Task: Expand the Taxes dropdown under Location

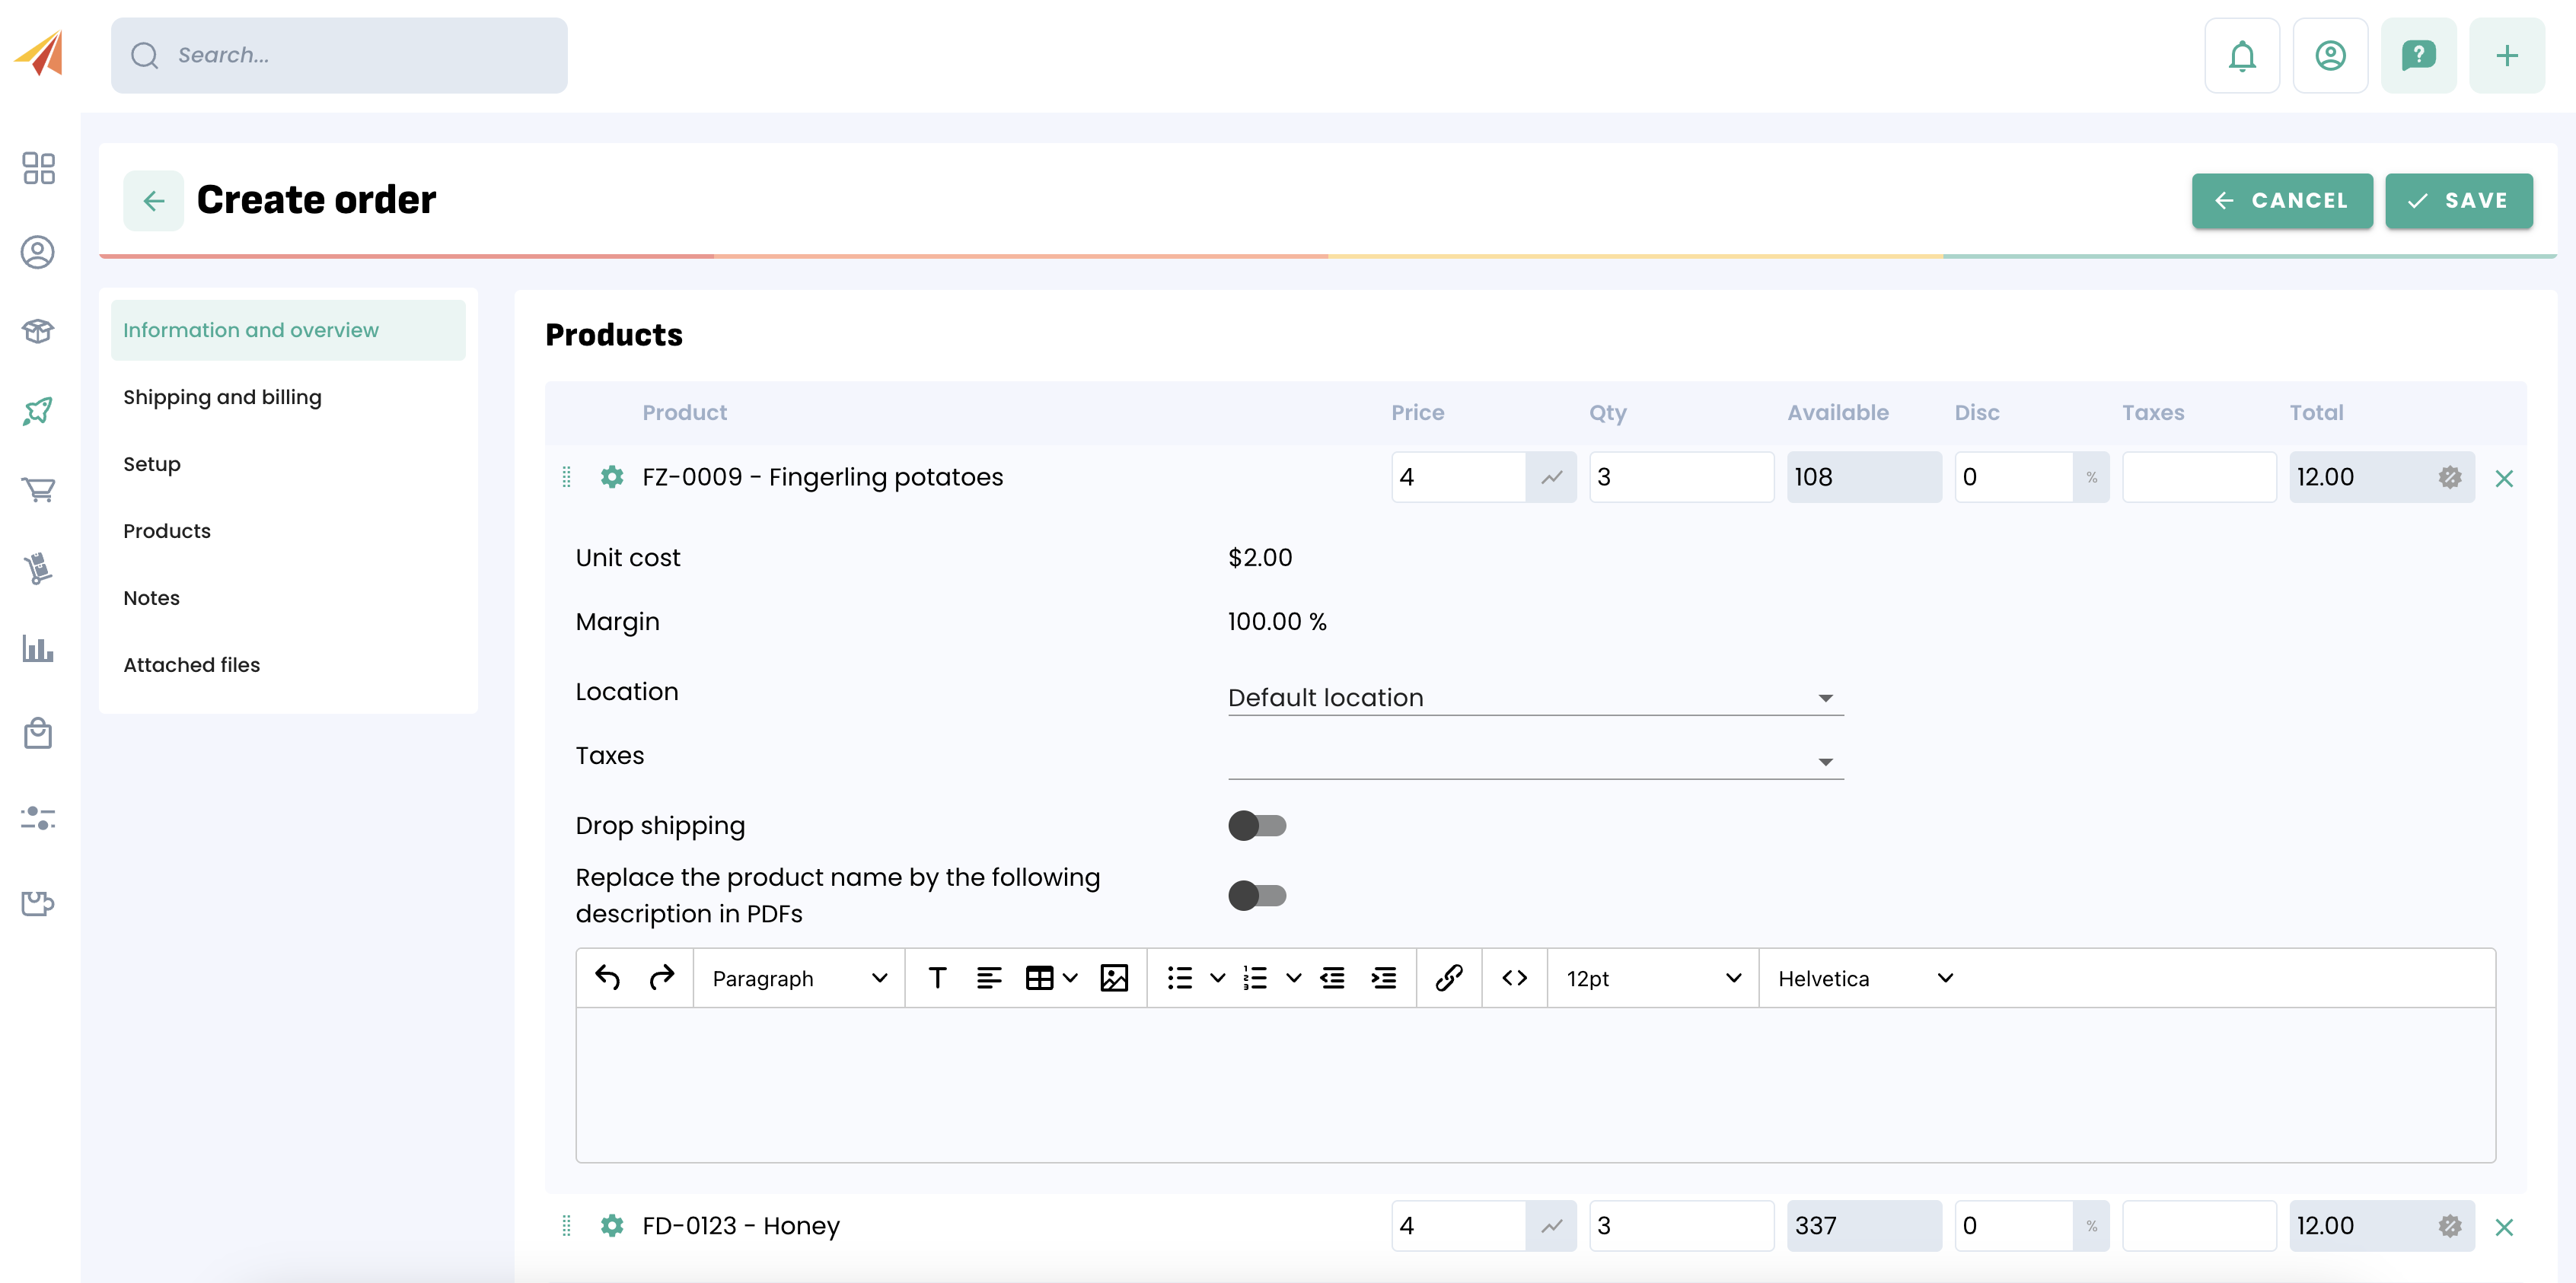Action: pyautogui.click(x=1534, y=761)
